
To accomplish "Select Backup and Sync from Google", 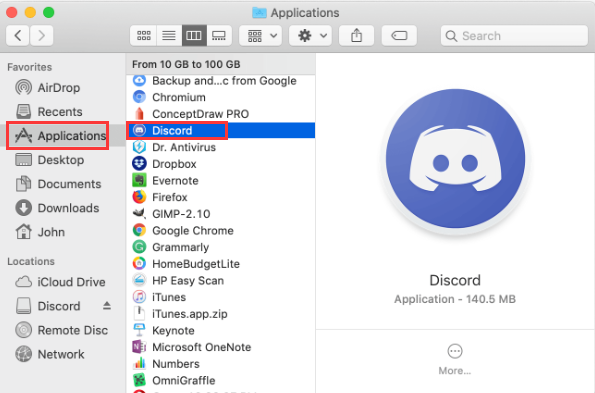I will 220,81.
